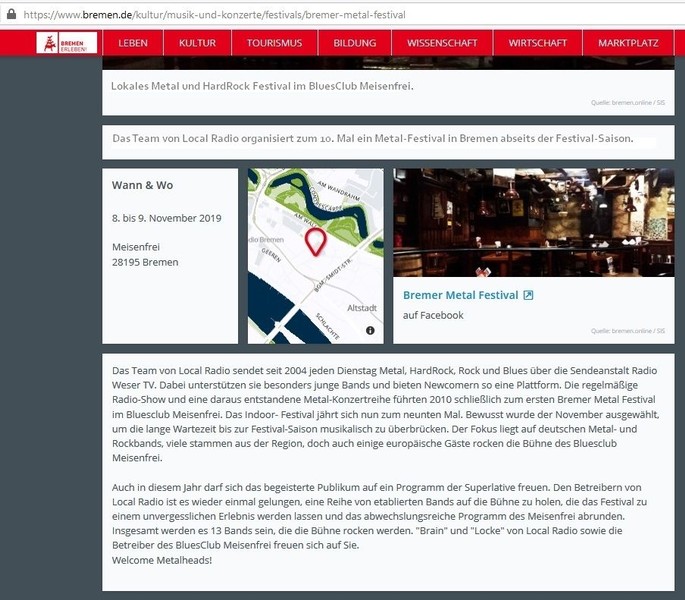Click 'auf Facebook' caption text
685x600 pixels.
tap(433, 315)
